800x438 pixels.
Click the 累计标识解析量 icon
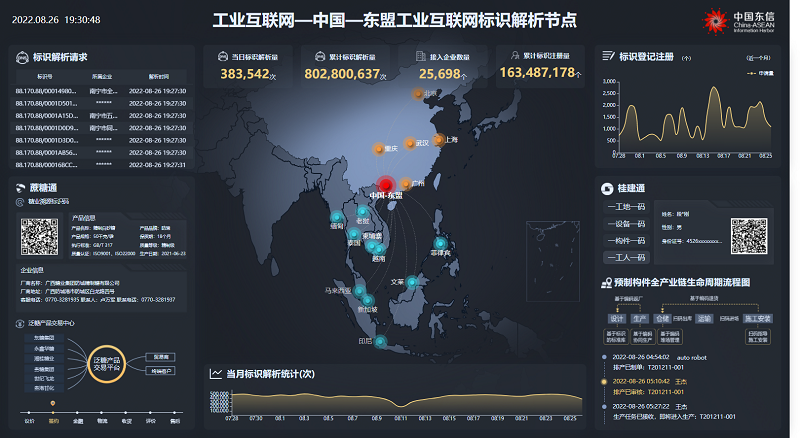(x=320, y=57)
